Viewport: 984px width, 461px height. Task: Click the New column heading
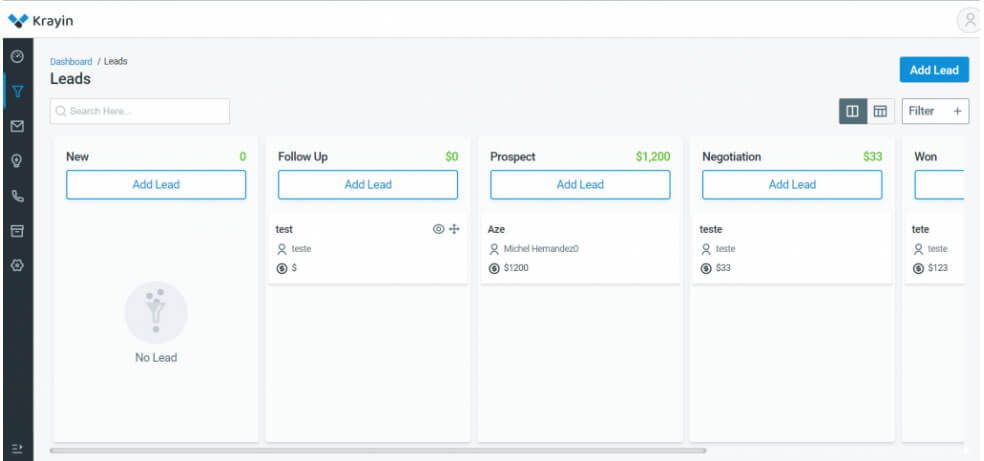(x=77, y=157)
